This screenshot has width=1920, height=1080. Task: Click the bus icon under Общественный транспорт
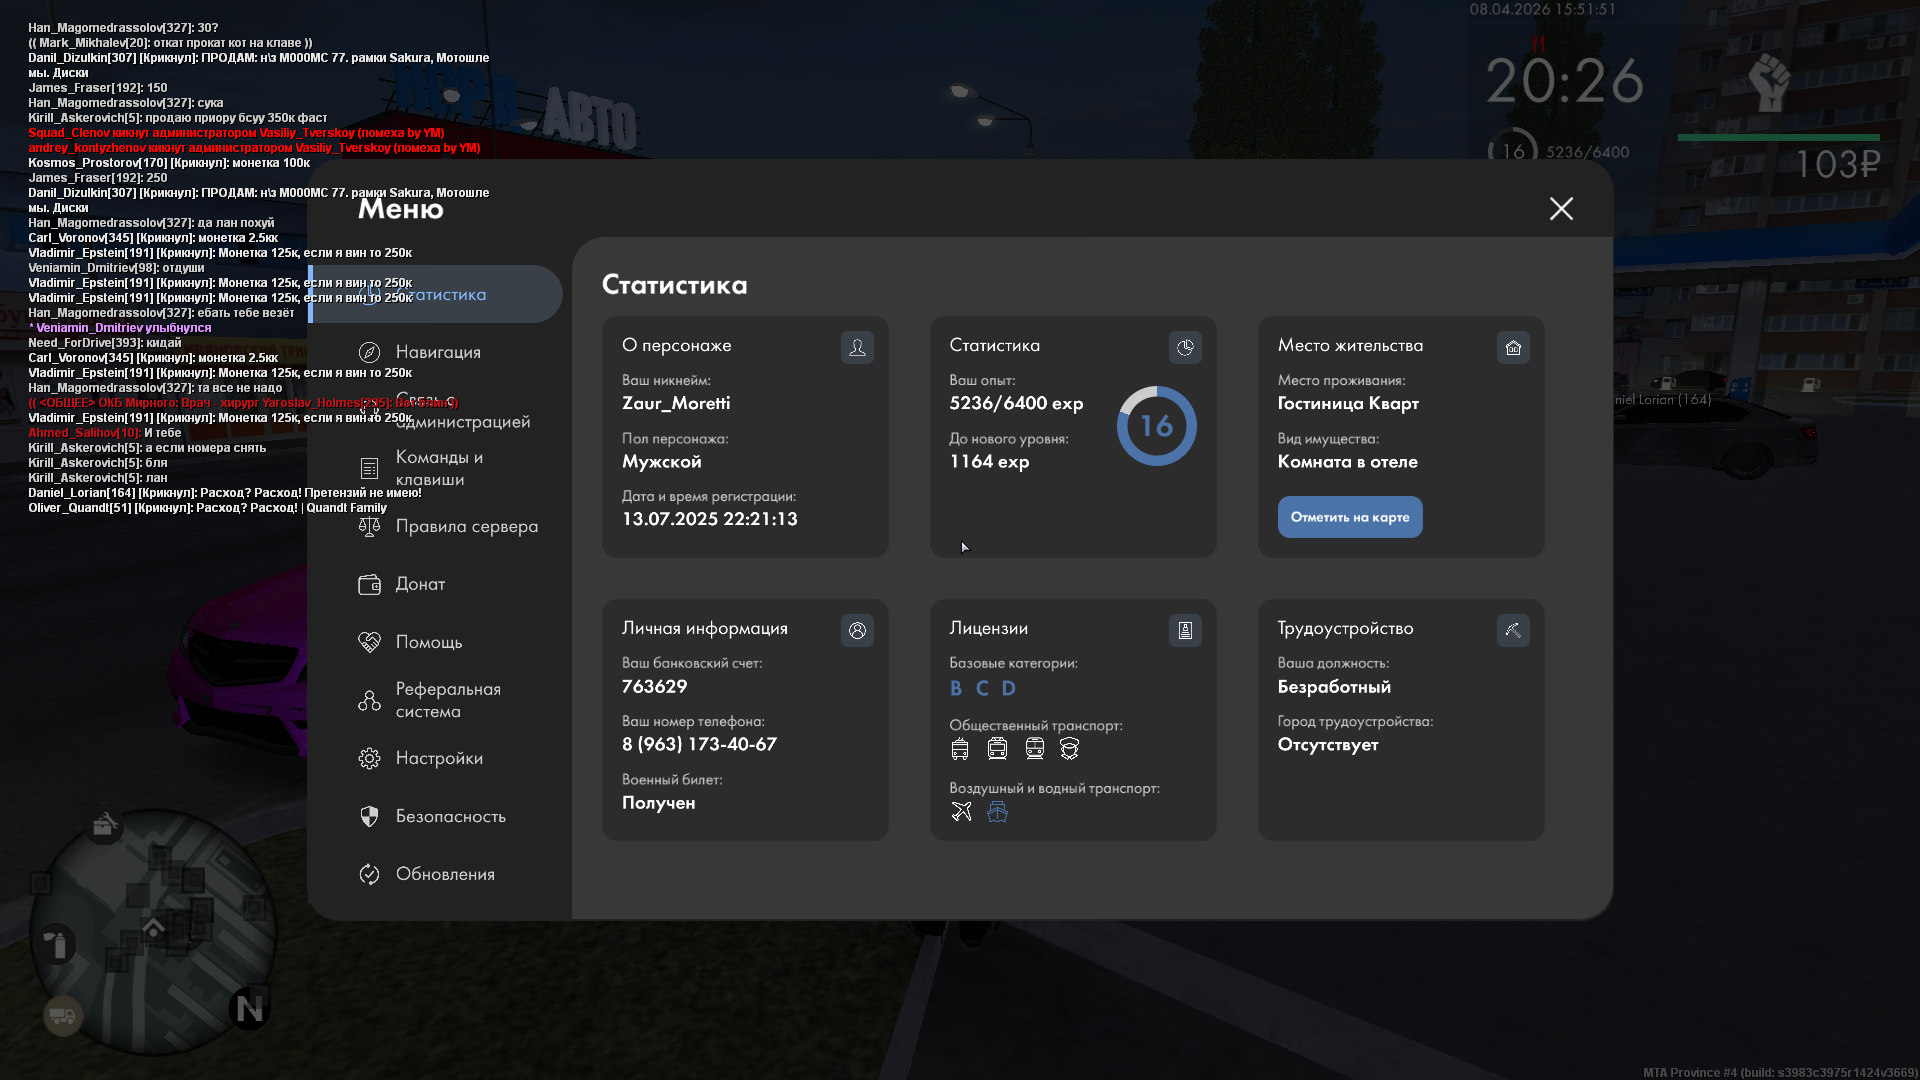[x=960, y=748]
